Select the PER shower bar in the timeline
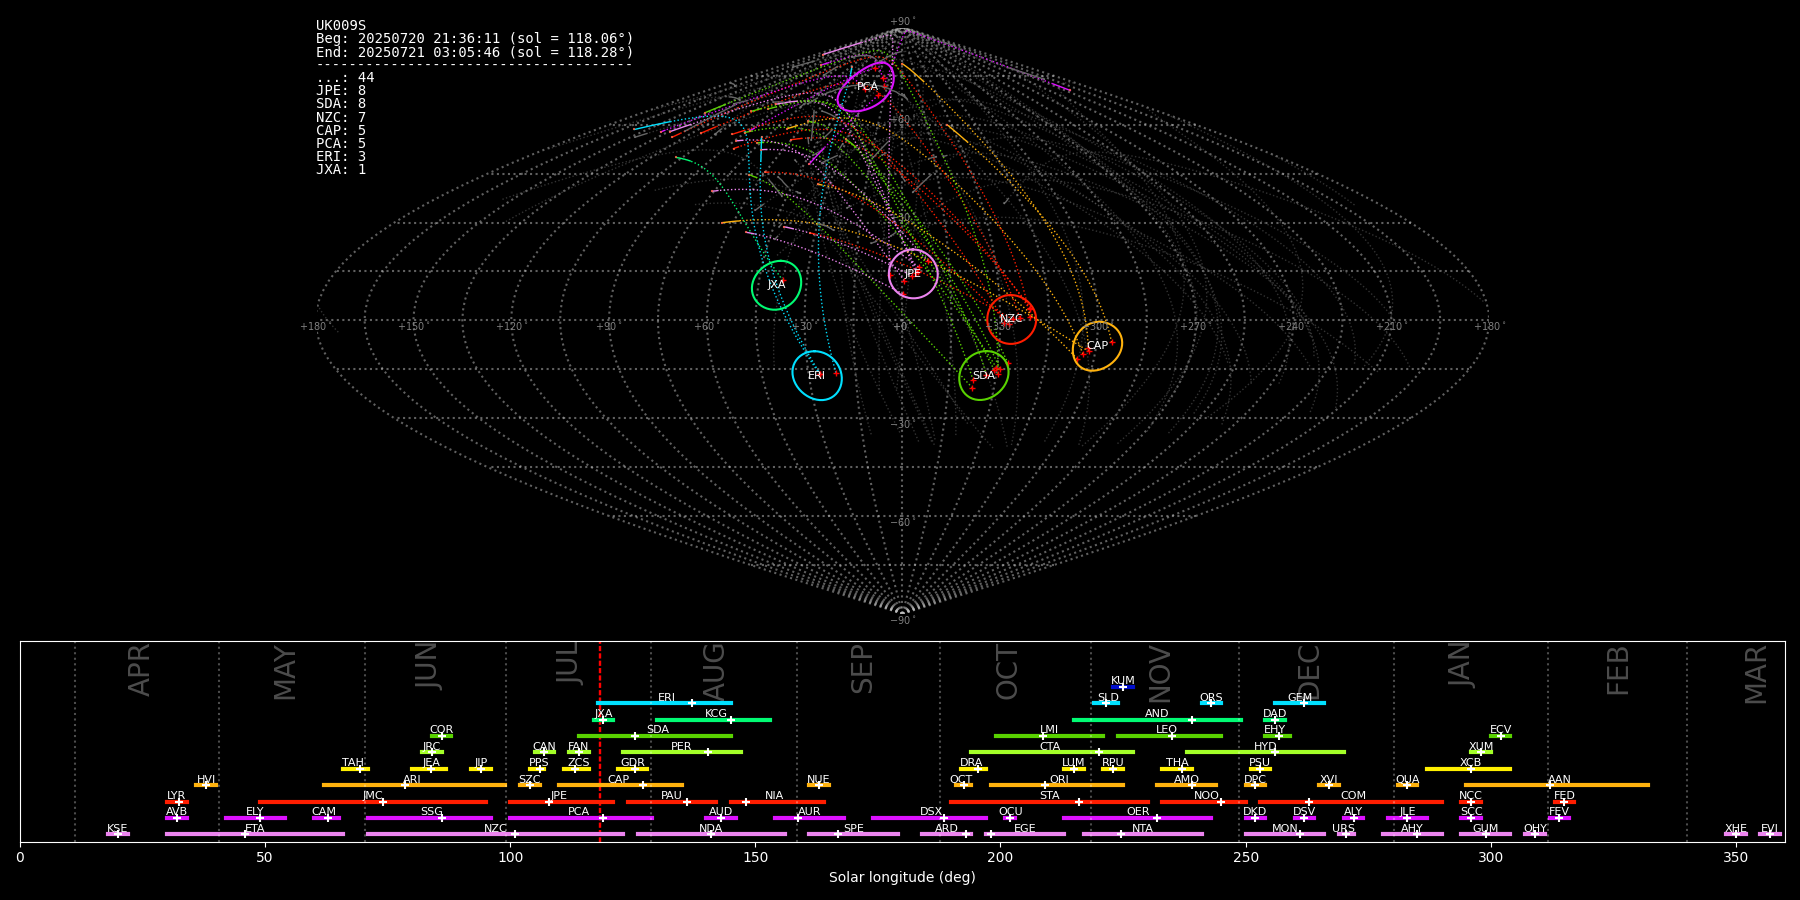Screen dimensions: 1800x900 [682, 752]
